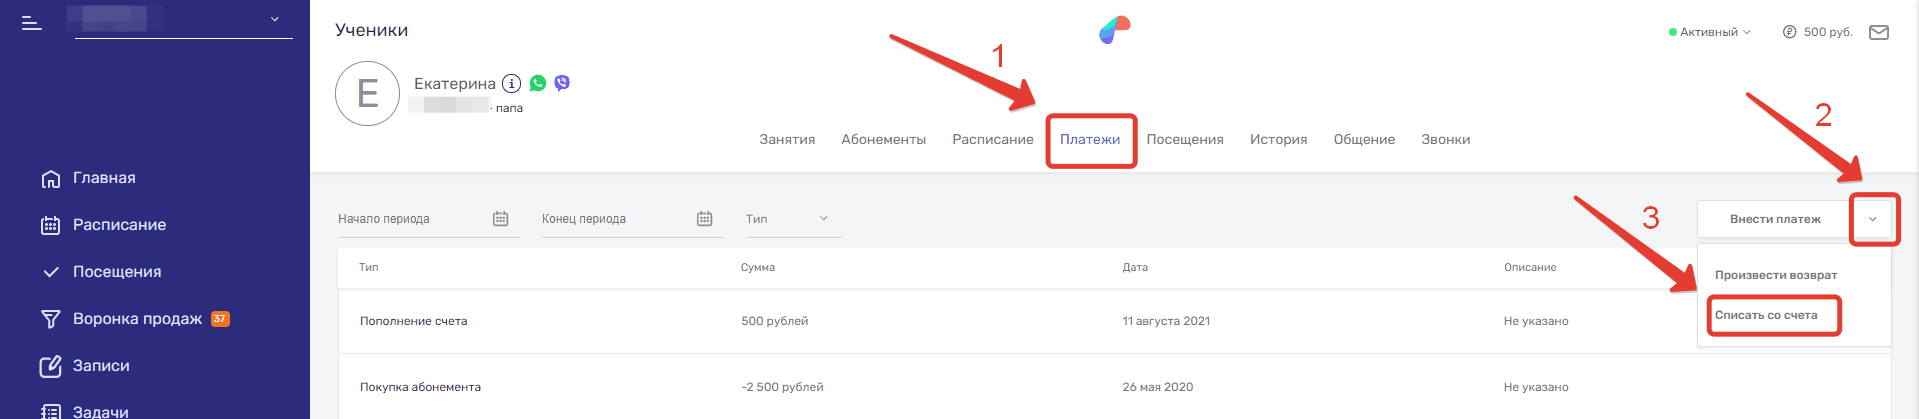Expand the account selector in sidebar header
Screen dimensions: 1919x419
pos(275,19)
